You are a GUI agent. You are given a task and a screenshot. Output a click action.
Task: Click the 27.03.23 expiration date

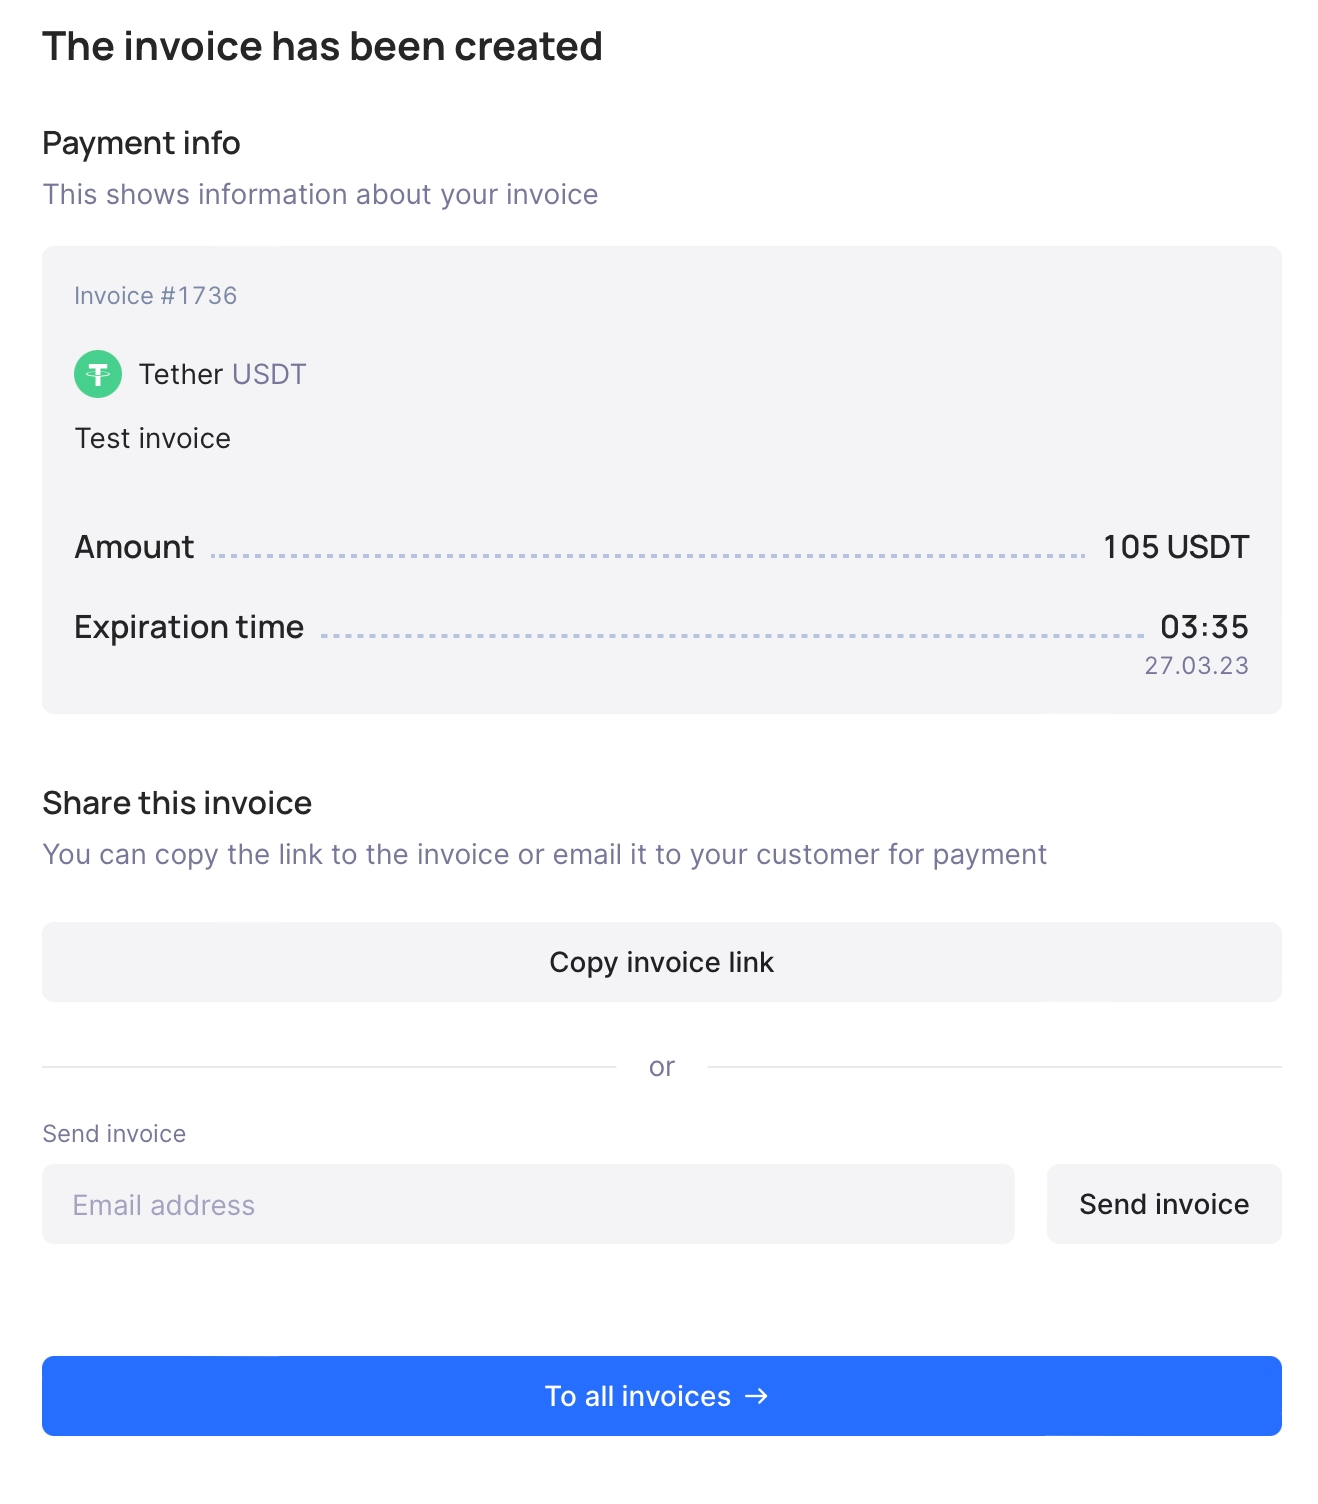click(x=1197, y=666)
